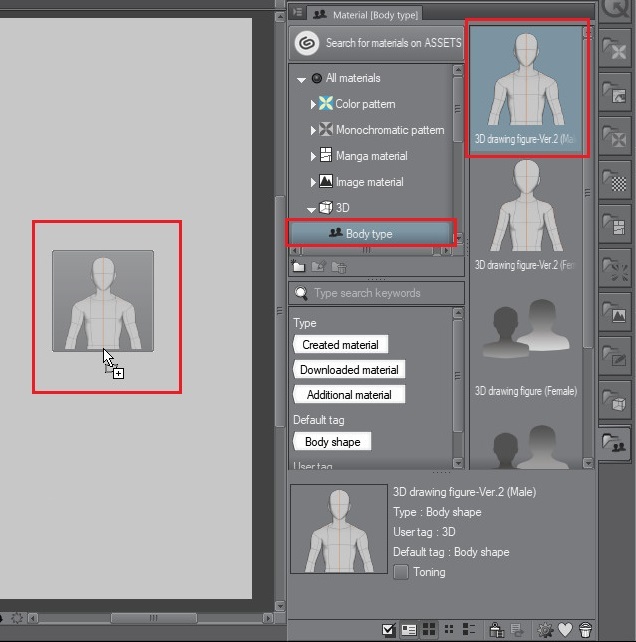Select the Material [Body type] tab
The image size is (636, 642).
pyautogui.click(x=368, y=15)
